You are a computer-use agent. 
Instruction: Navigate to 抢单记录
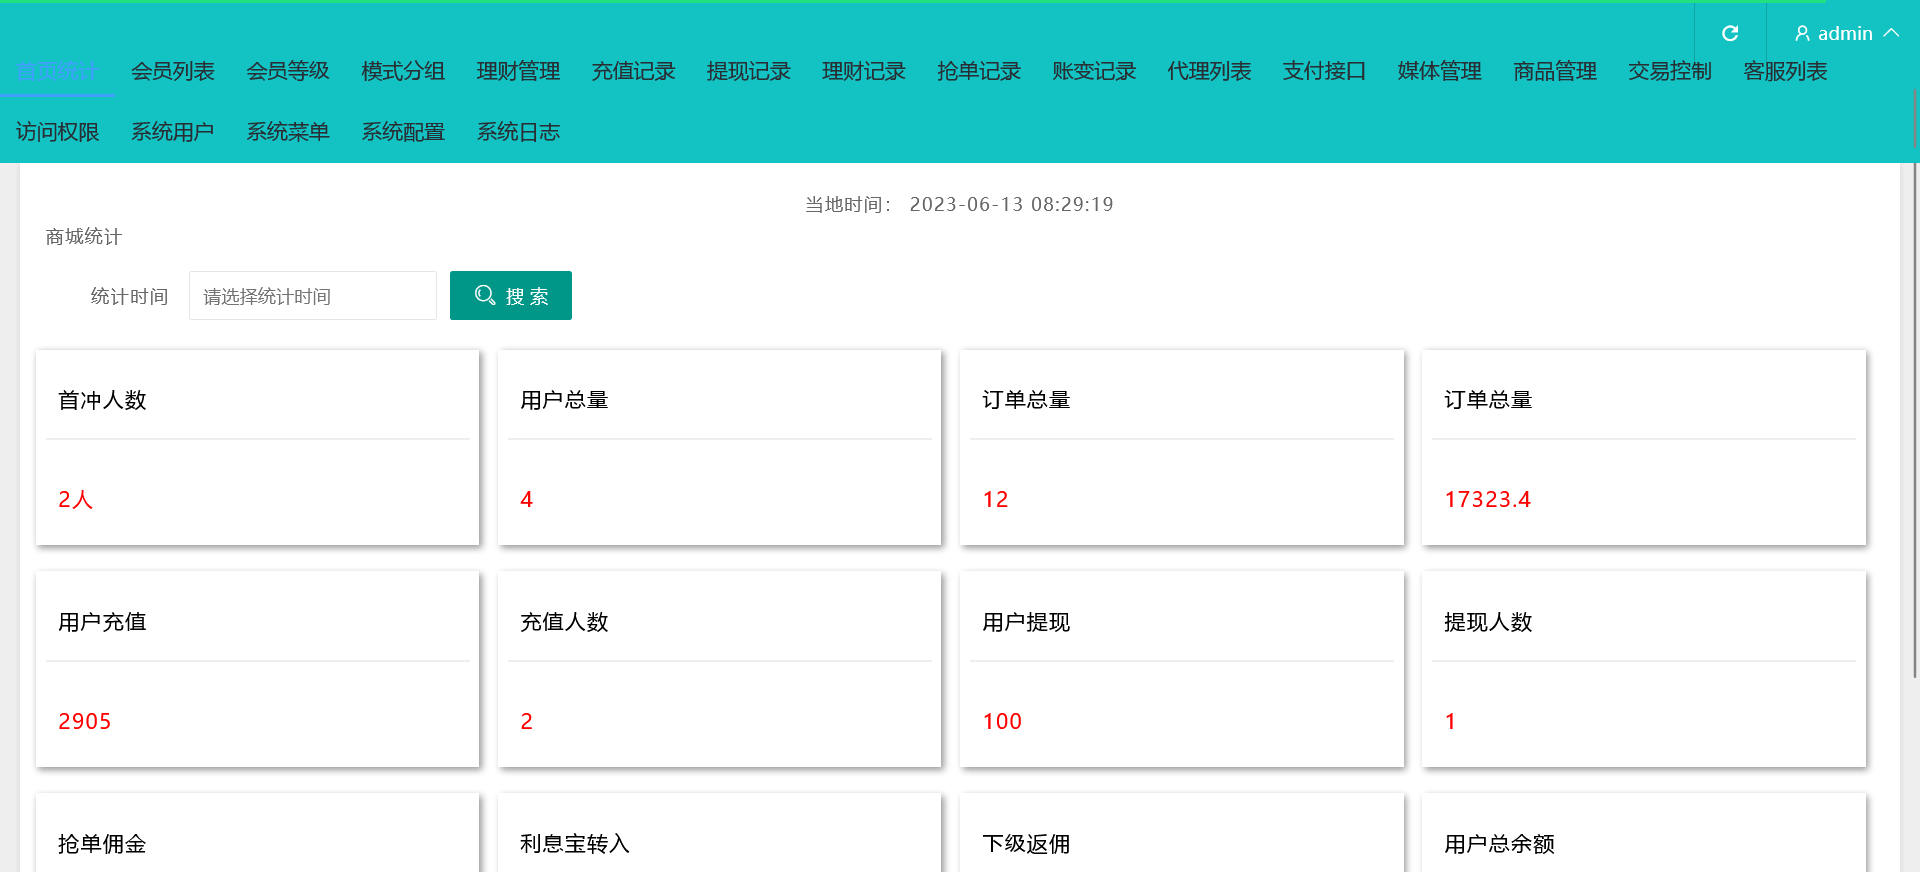click(978, 71)
